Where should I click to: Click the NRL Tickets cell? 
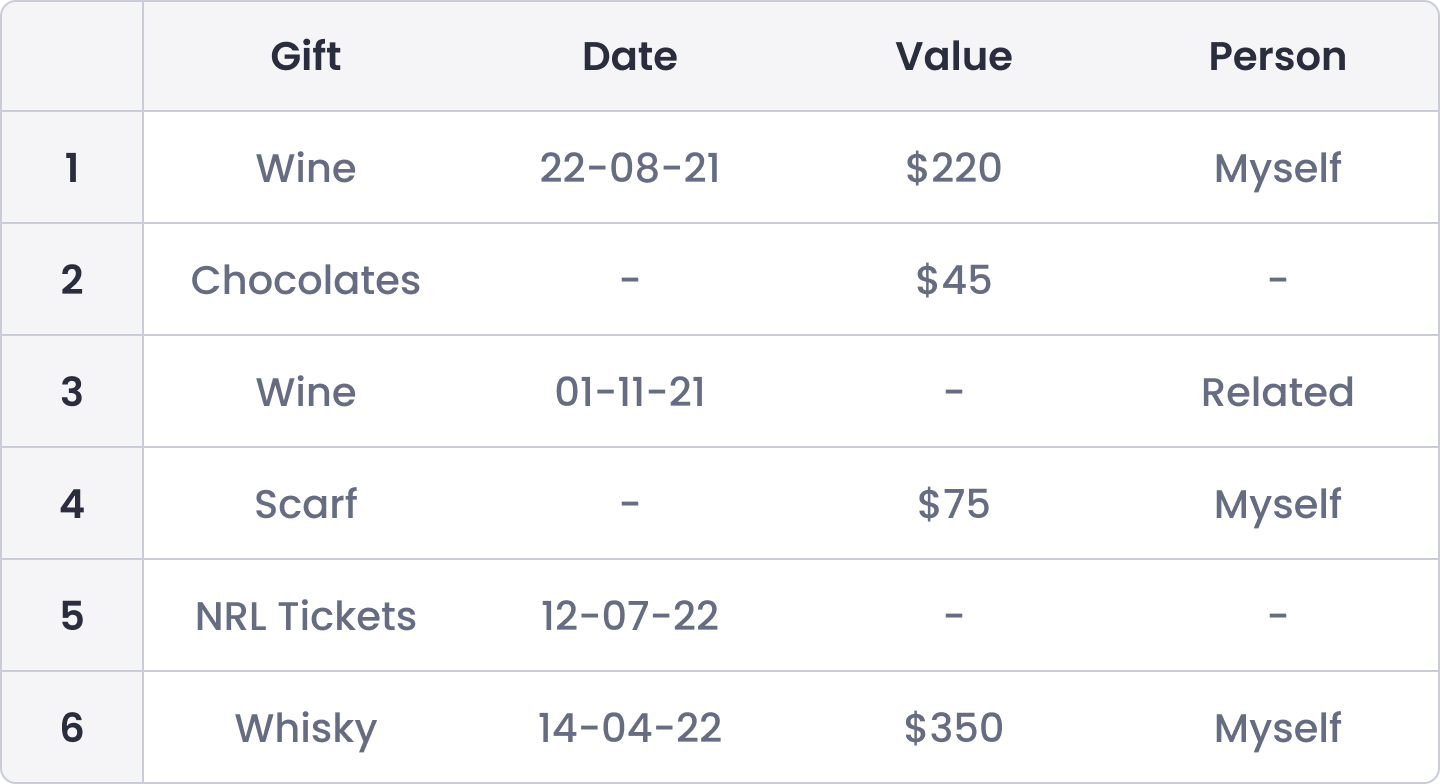(306, 615)
